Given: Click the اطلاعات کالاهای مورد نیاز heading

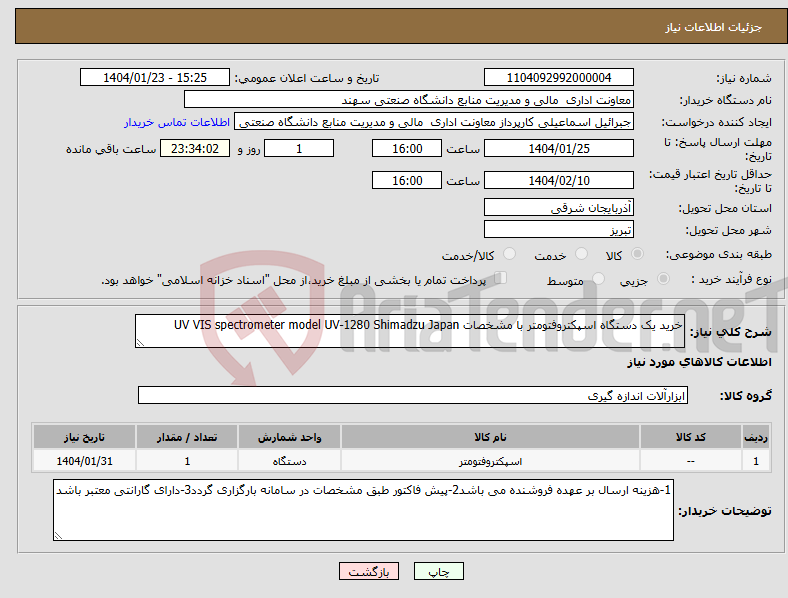Looking at the screenshot, I should click(x=699, y=362).
